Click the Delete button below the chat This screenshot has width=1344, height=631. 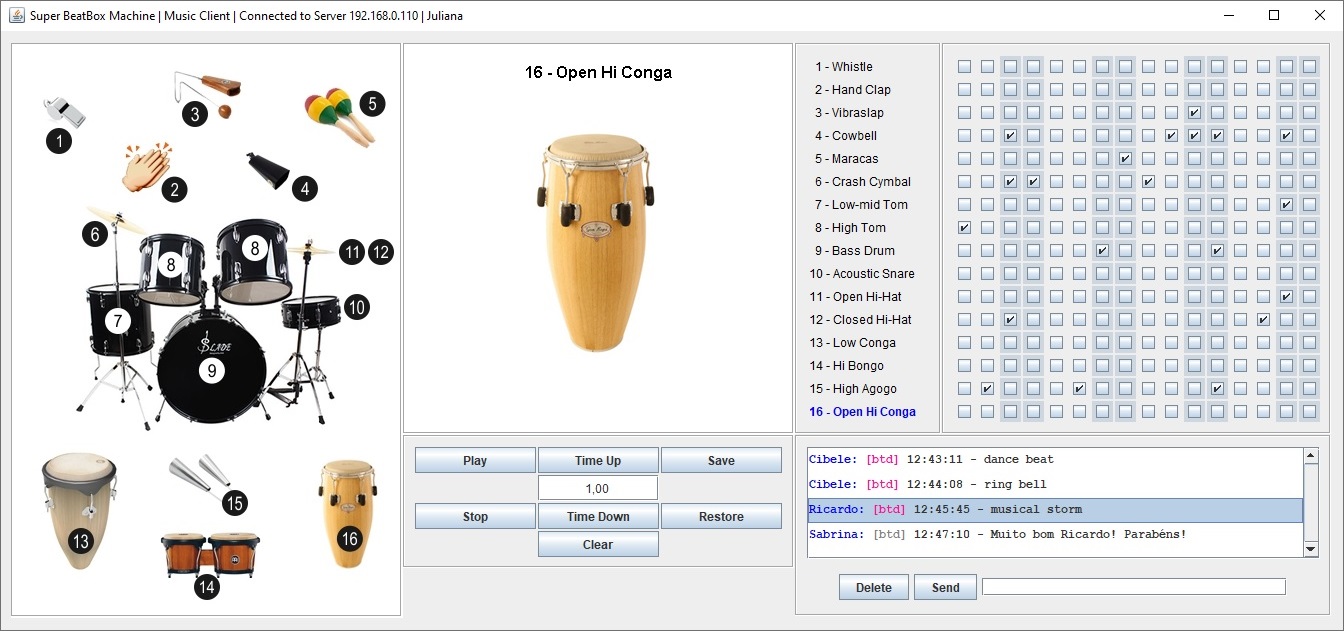pyautogui.click(x=874, y=587)
